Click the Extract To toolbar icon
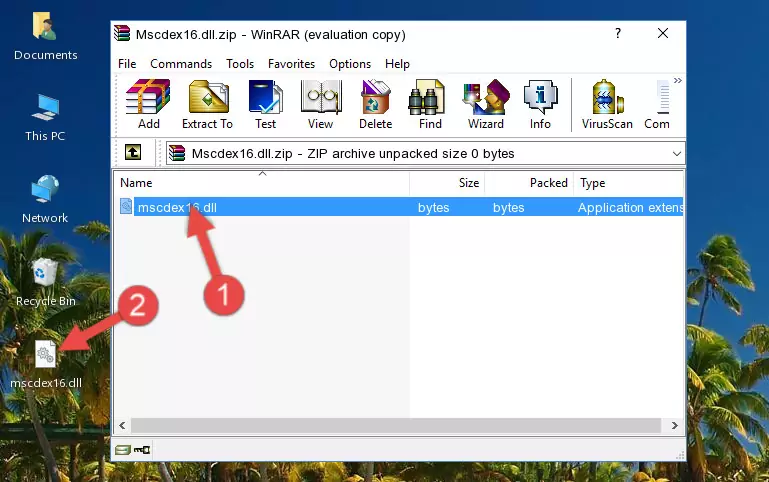This screenshot has width=769, height=482. click(207, 104)
